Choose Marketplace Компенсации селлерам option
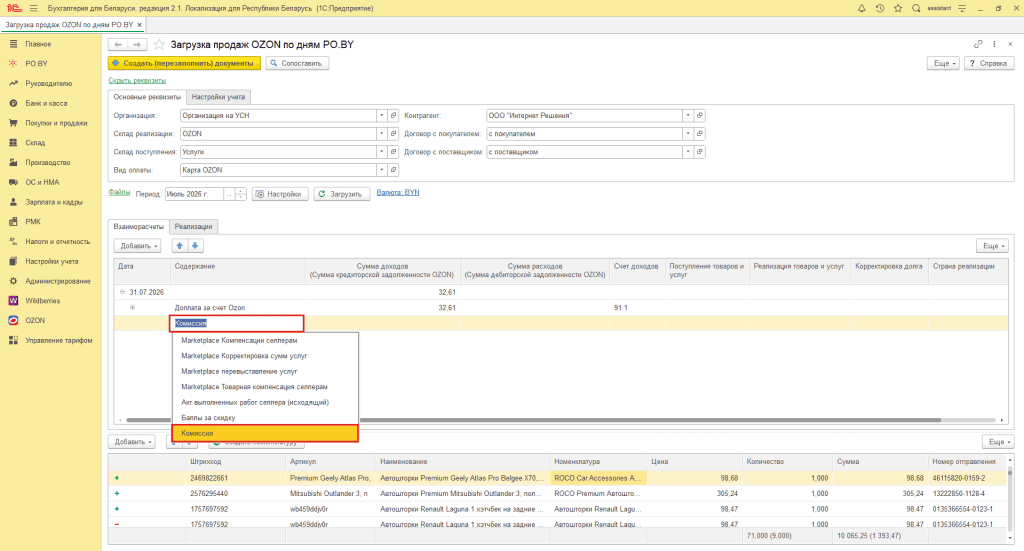Screen dimensions: 1024x551 [265, 340]
